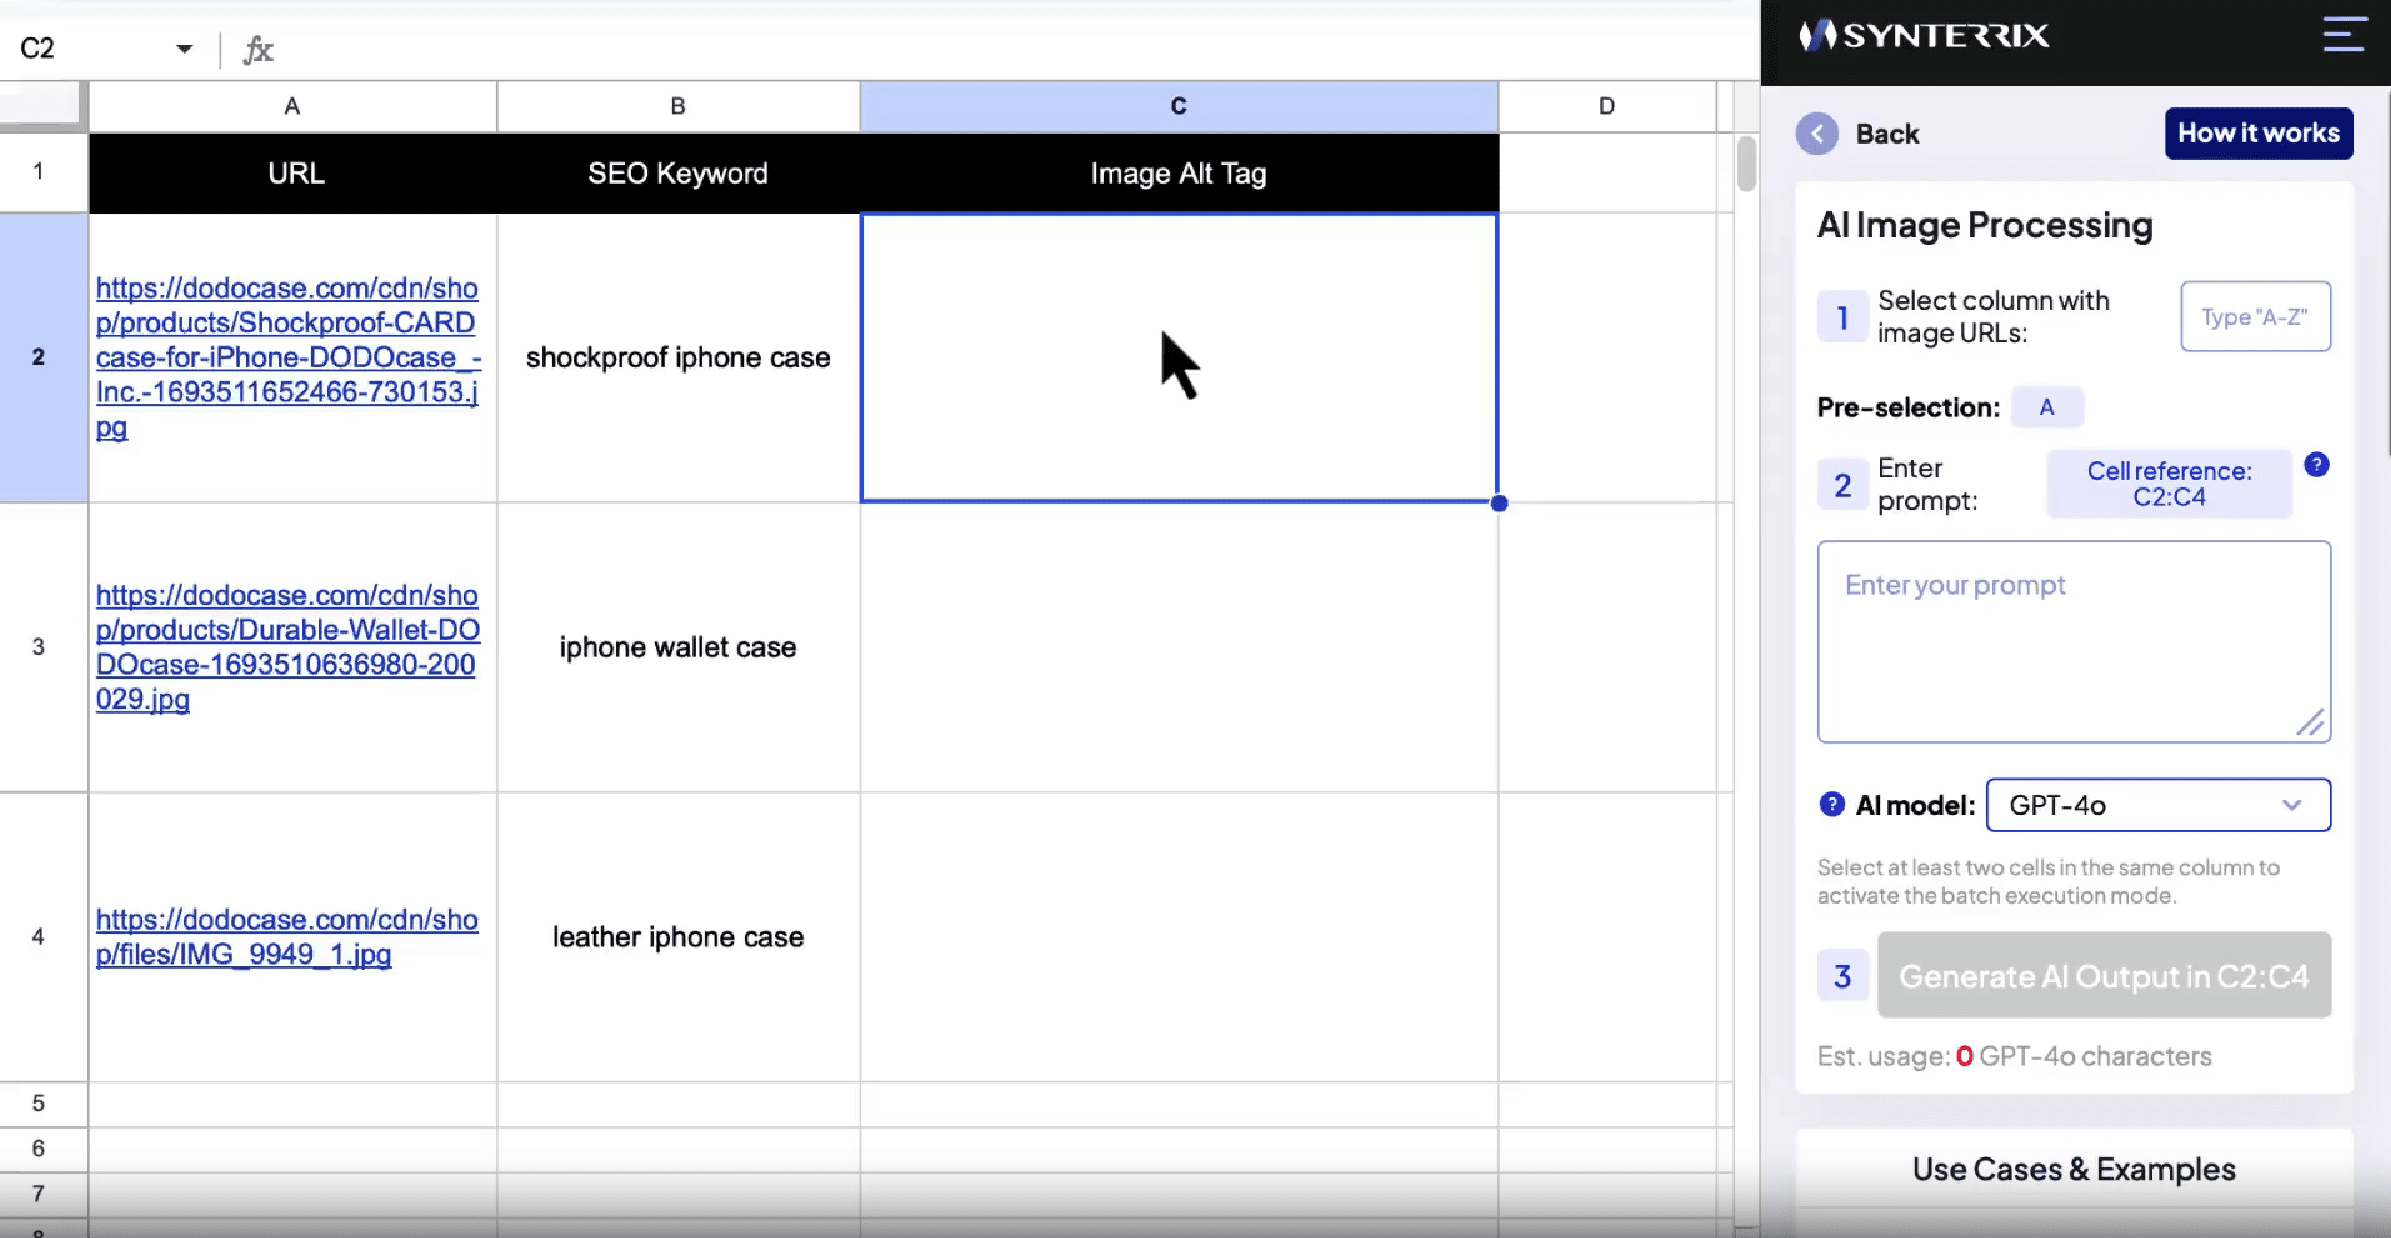Open the Synterrix hamburger menu
Screen dimensions: 2391x1238
click(2344, 34)
